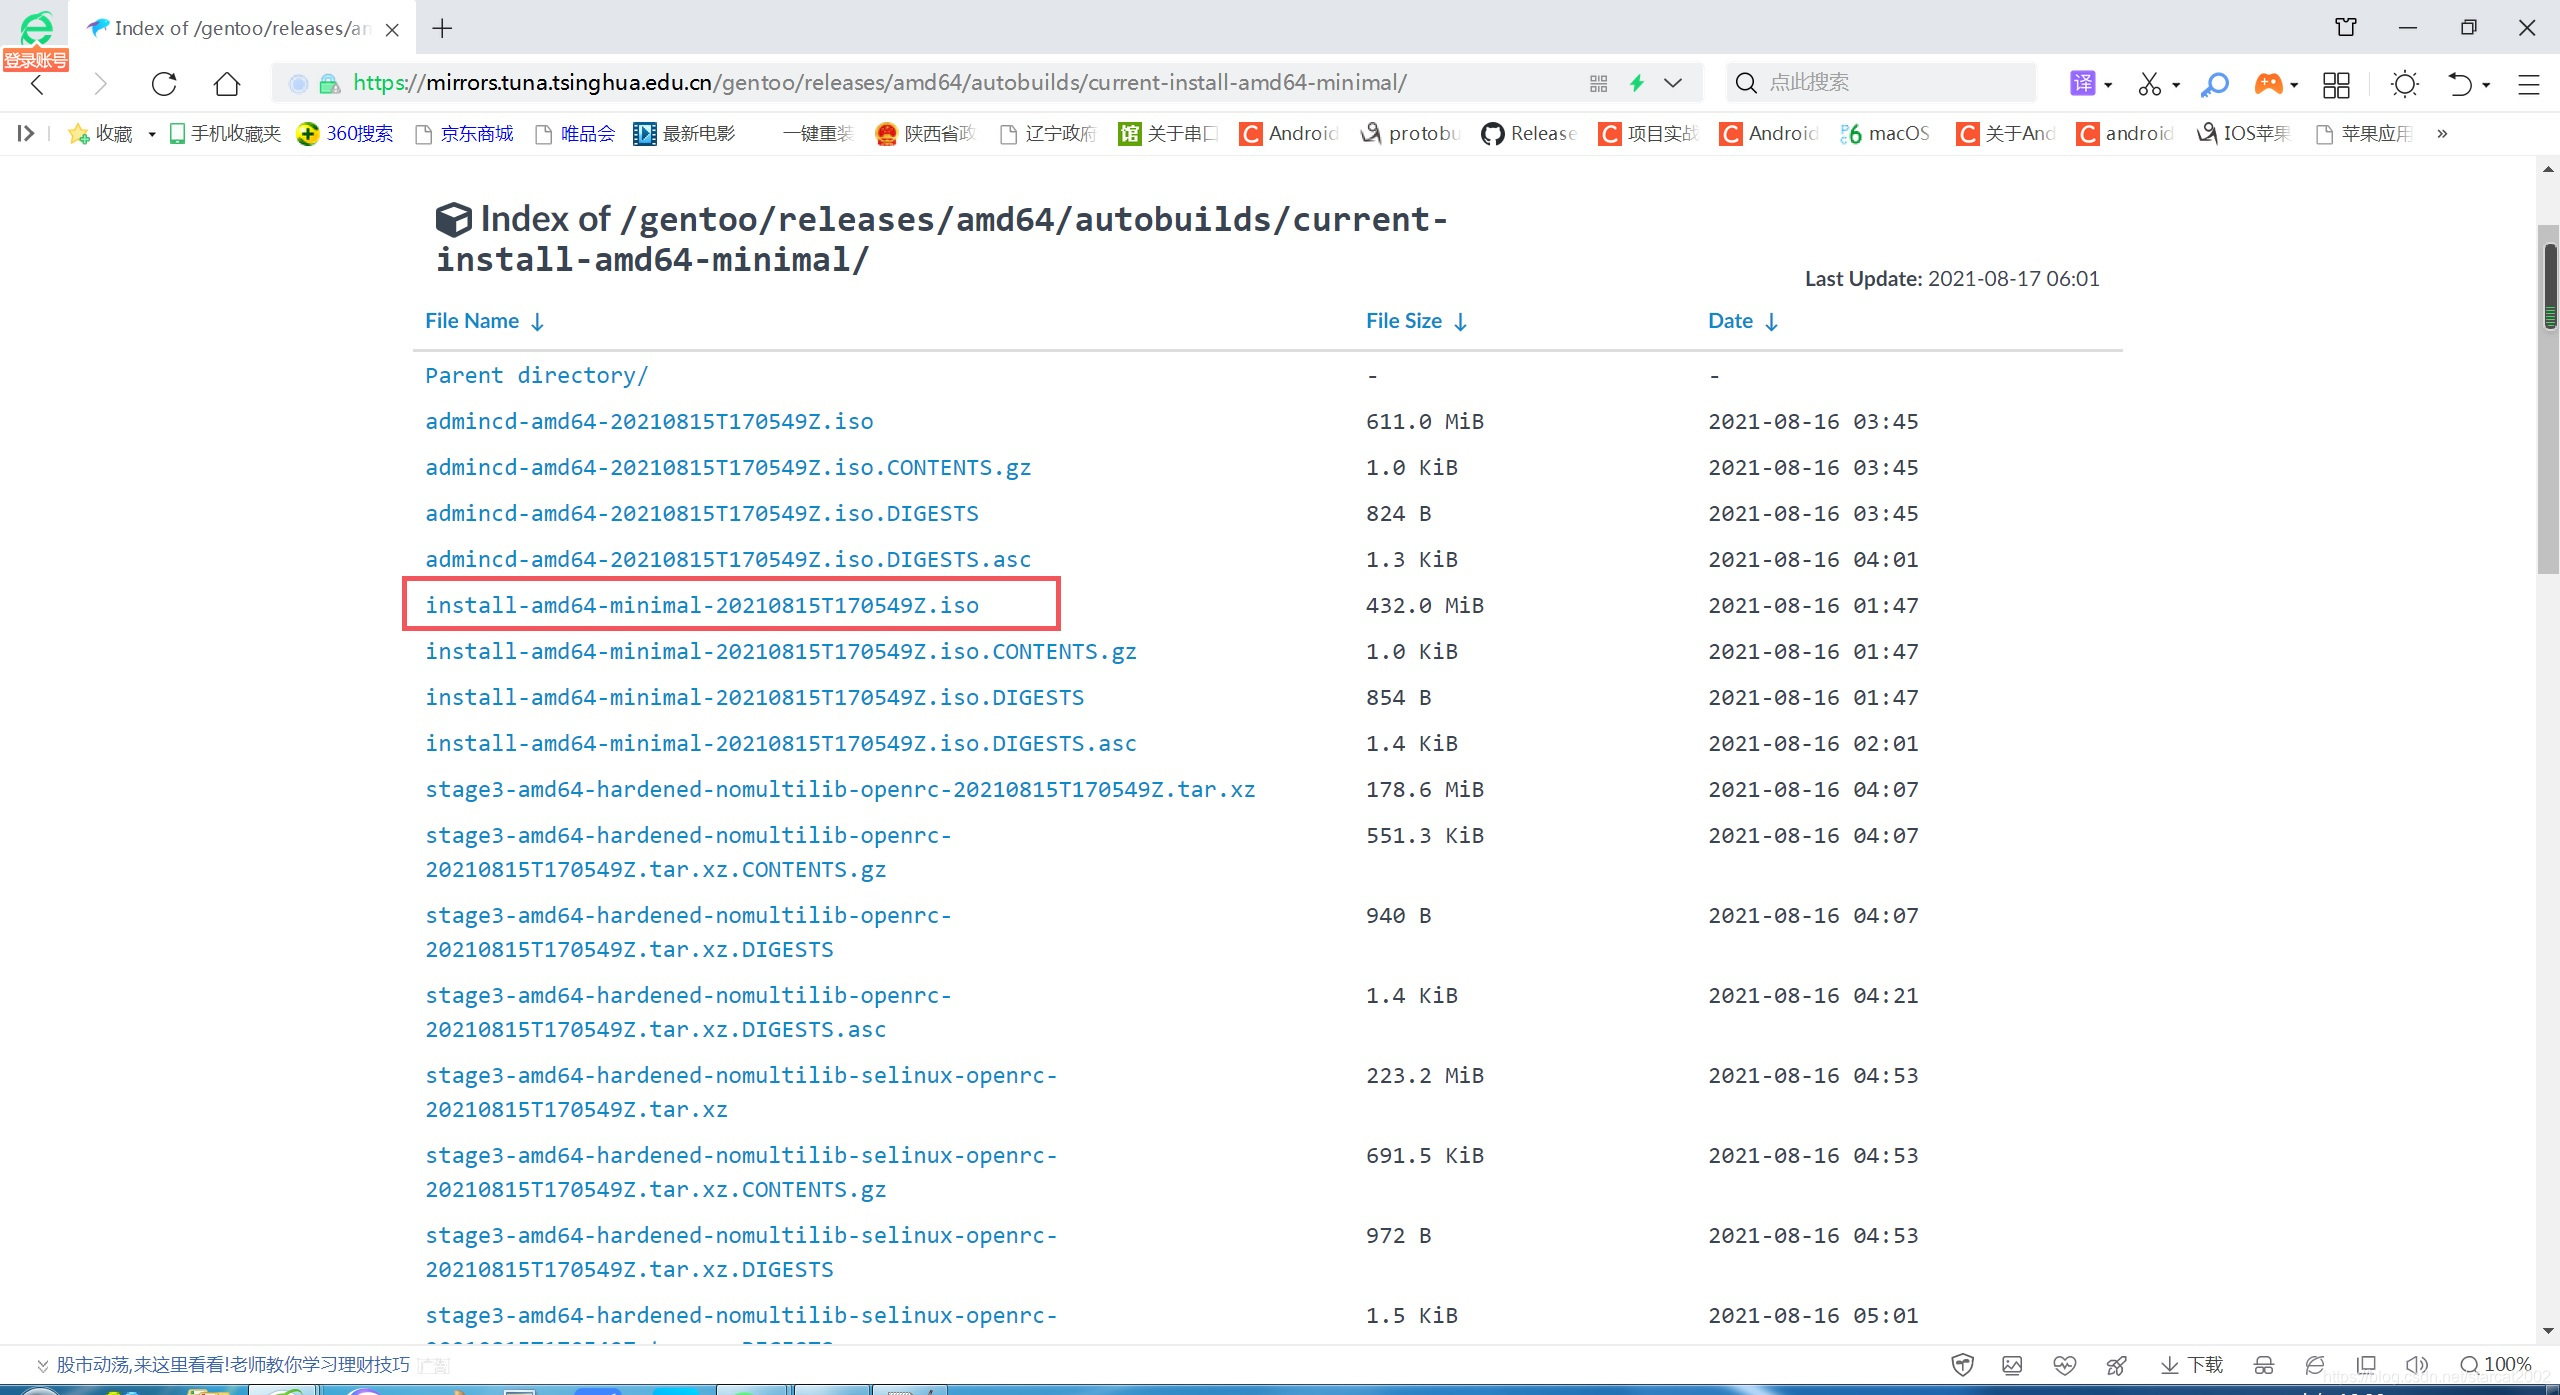The width and height of the screenshot is (2560, 1395).
Task: Toggle the speaker mute icon in status bar
Action: coord(2416,1365)
